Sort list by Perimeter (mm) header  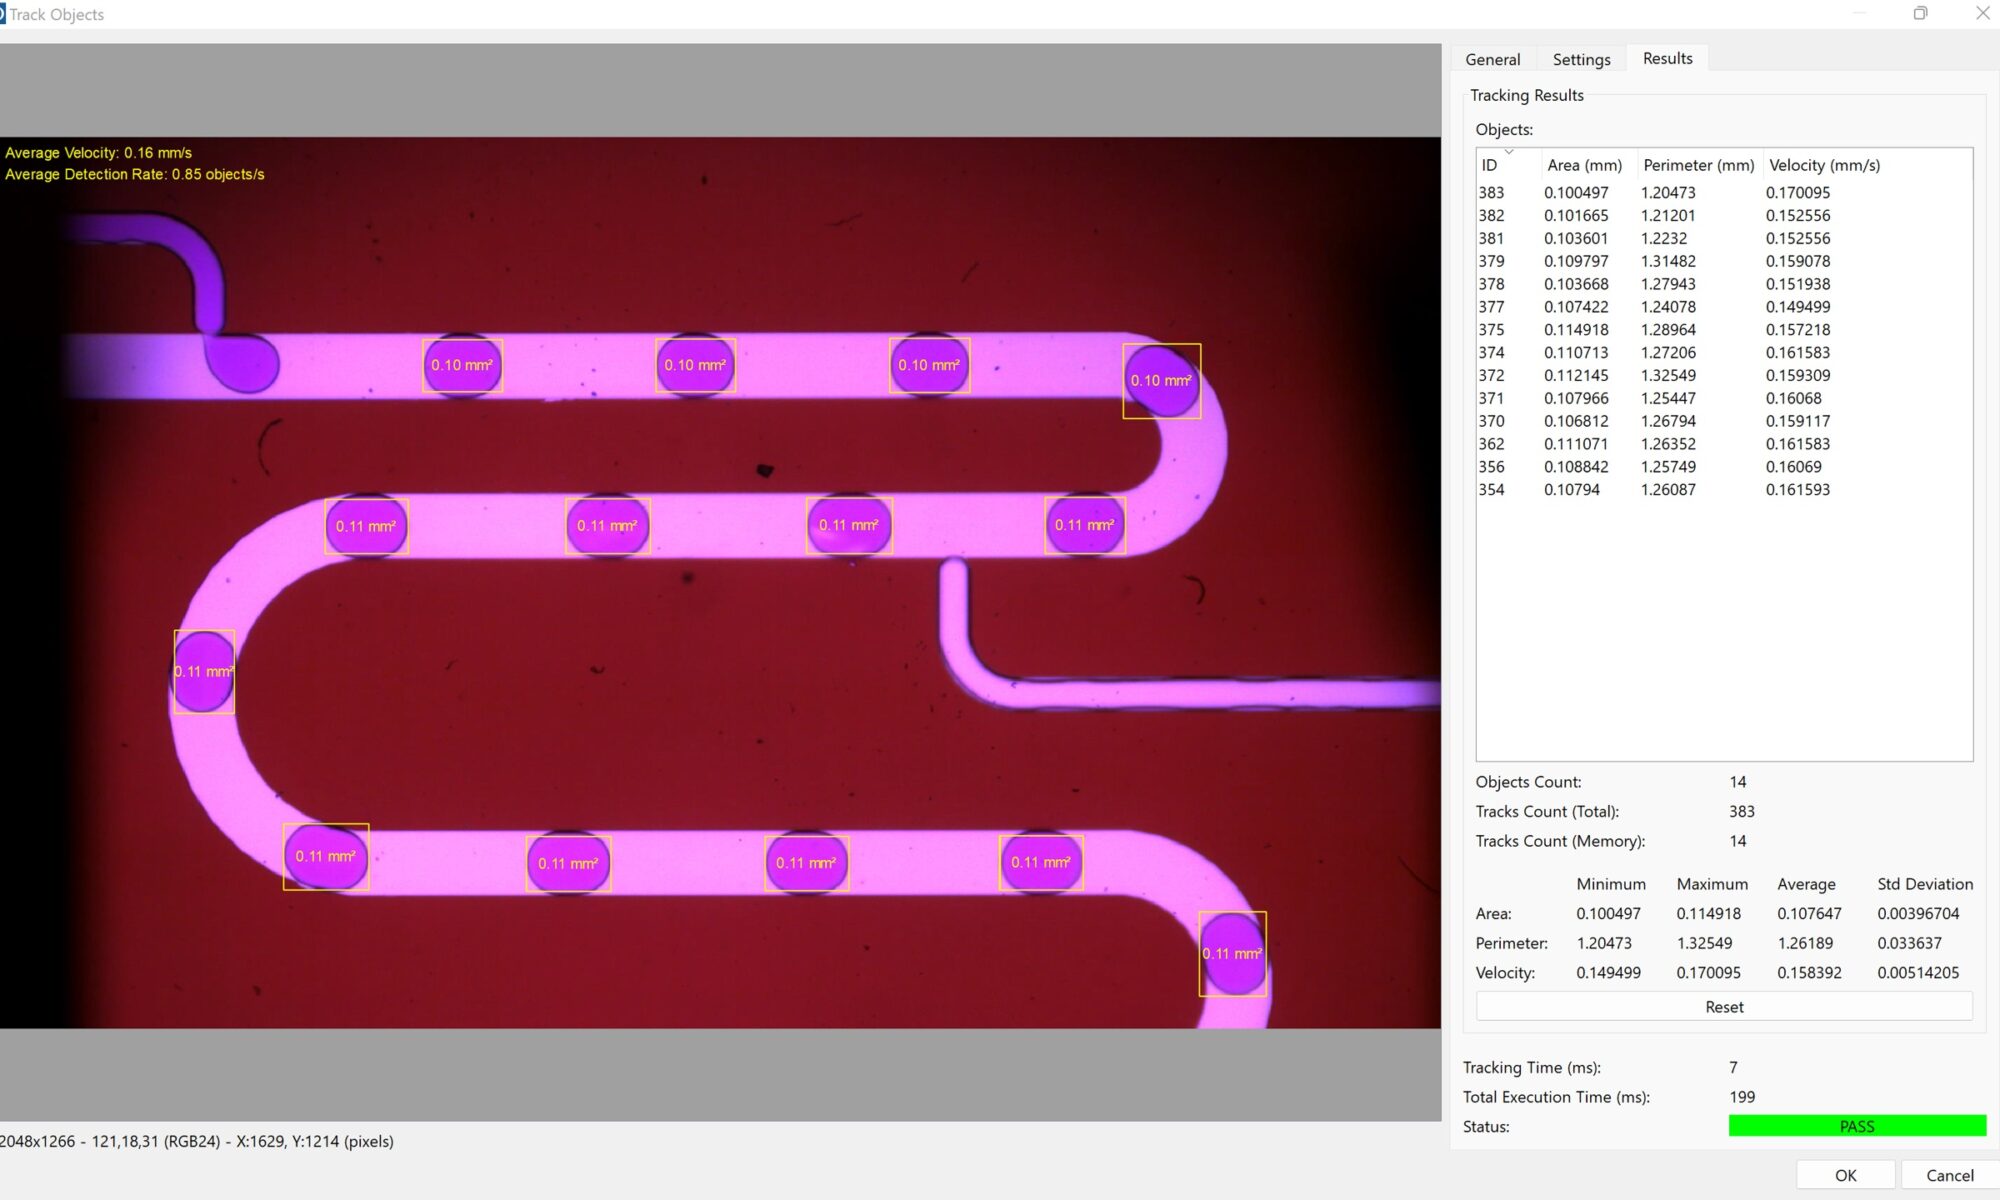(x=1698, y=166)
